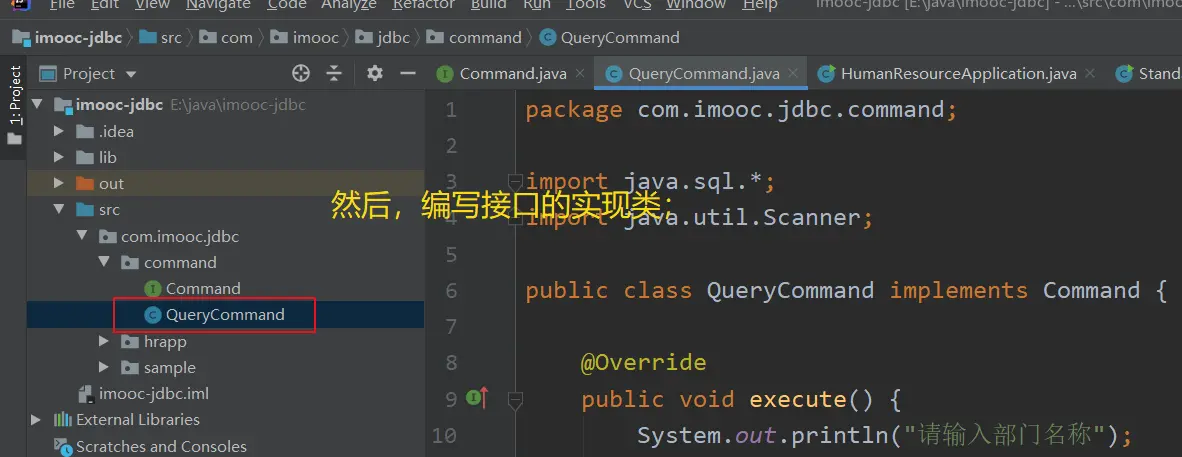Close the QueryCommand.java tab
Viewport: 1182px width, 457px height.
point(793,74)
